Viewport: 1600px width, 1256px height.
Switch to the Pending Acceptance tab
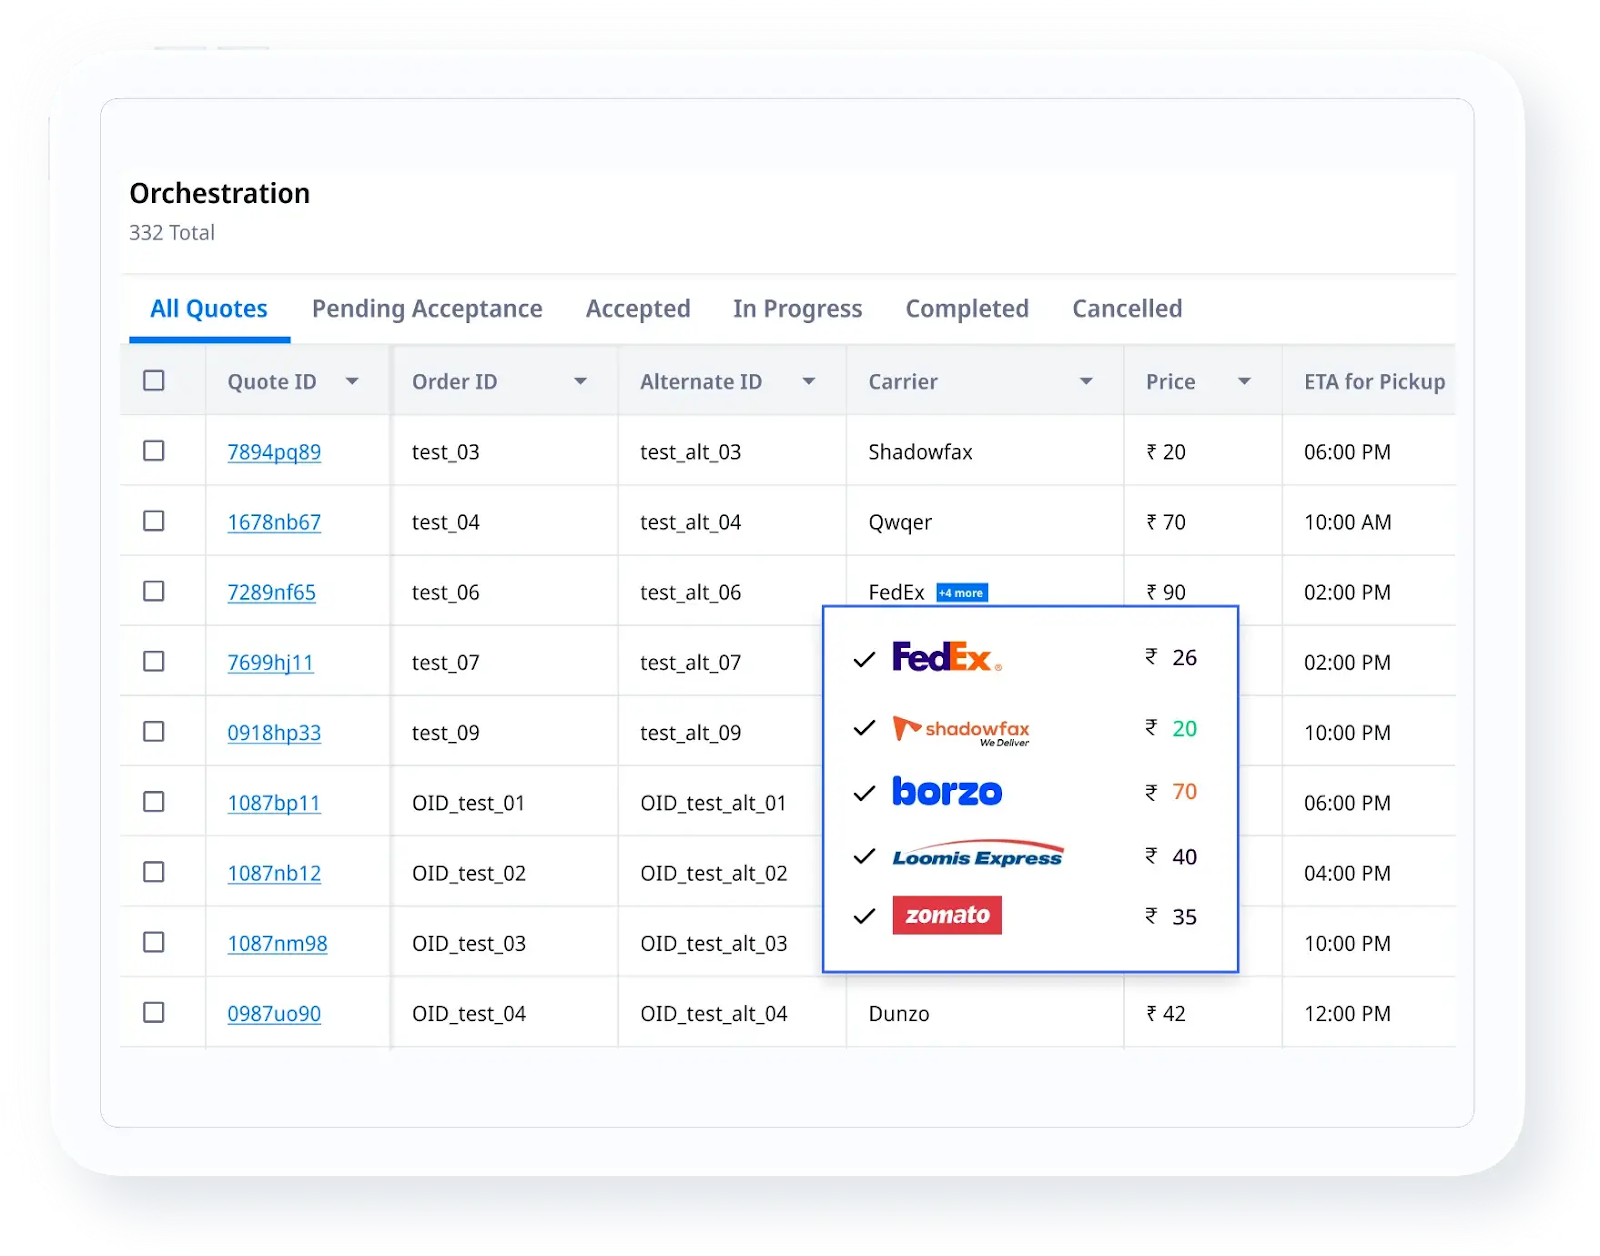tap(427, 308)
